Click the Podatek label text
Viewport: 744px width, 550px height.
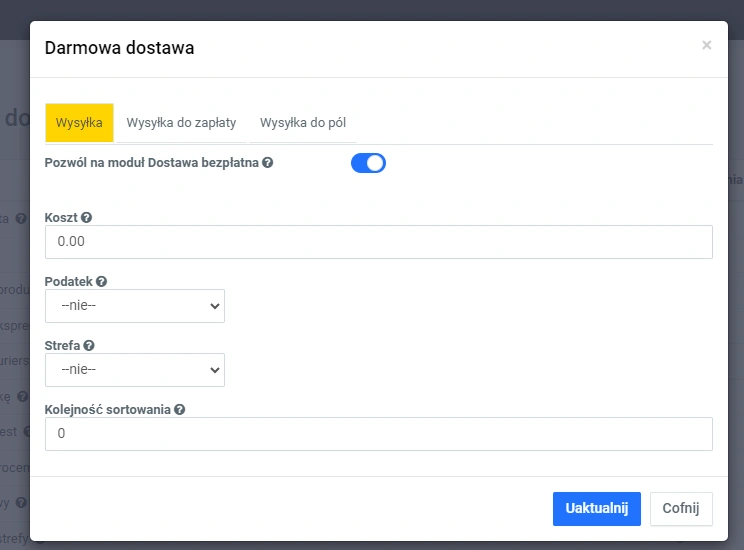[x=68, y=282]
